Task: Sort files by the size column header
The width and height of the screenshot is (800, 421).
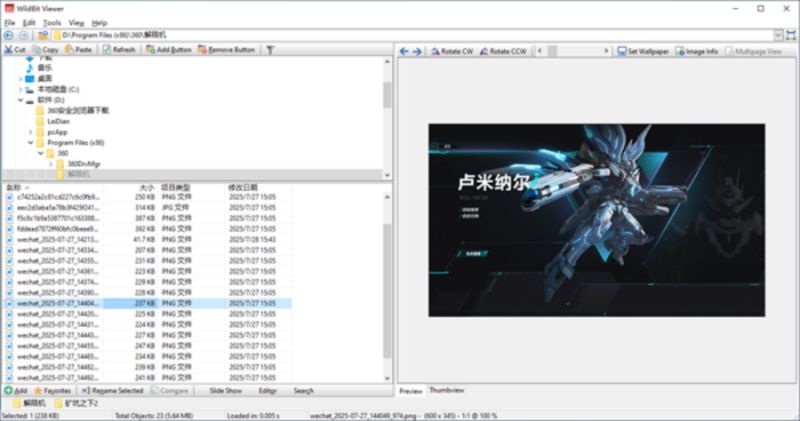Action: [146, 187]
